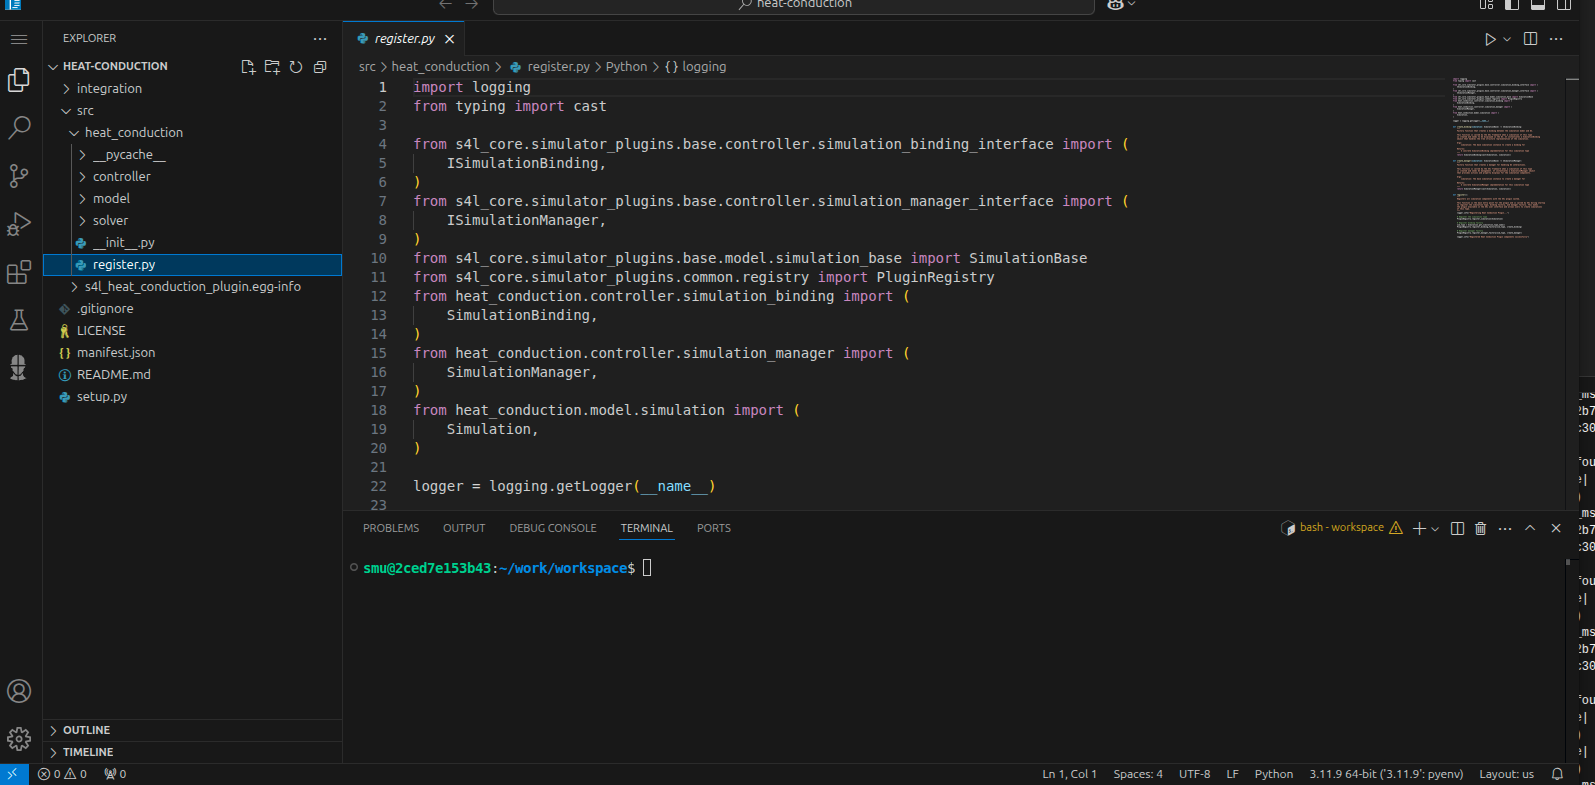Screen dimensions: 1595x785
Task: Open the Manage gear settings menu
Action: (19, 739)
